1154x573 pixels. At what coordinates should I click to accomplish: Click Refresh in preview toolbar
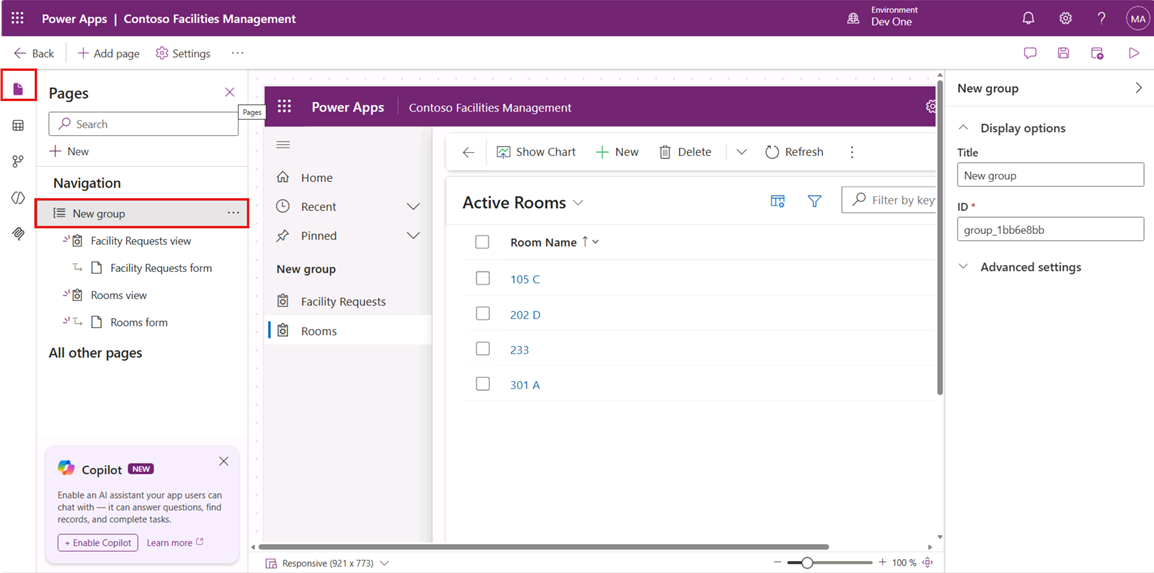click(x=794, y=152)
